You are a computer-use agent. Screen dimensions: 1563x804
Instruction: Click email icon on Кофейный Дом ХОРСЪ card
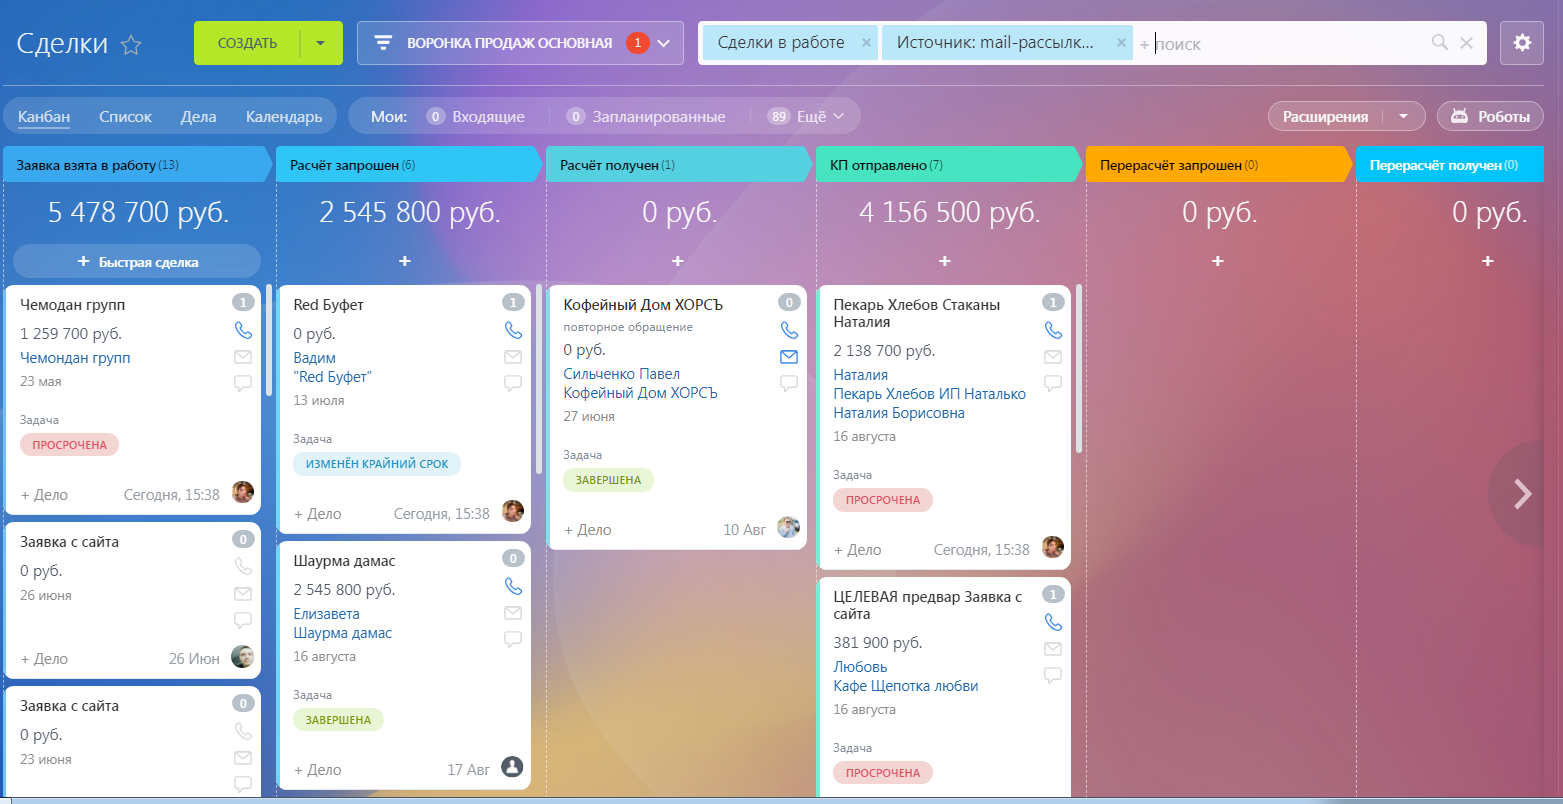[789, 357]
